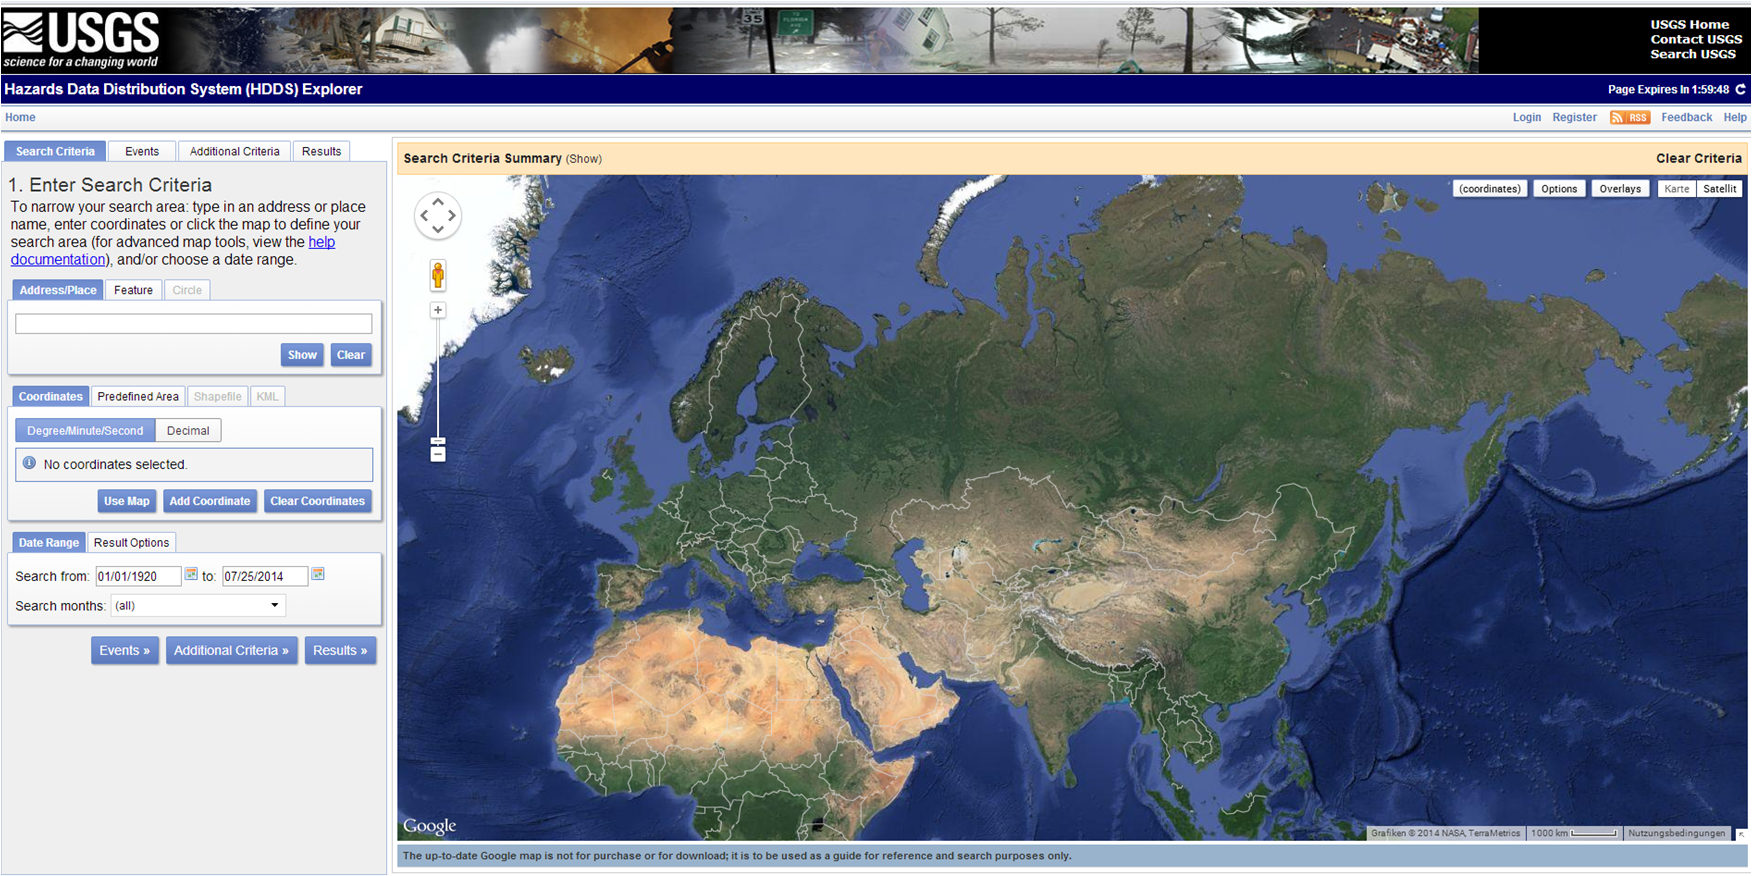Screen dimensions: 1752x876
Task: Click the Address/Place text input field
Action: pyautogui.click(x=194, y=324)
